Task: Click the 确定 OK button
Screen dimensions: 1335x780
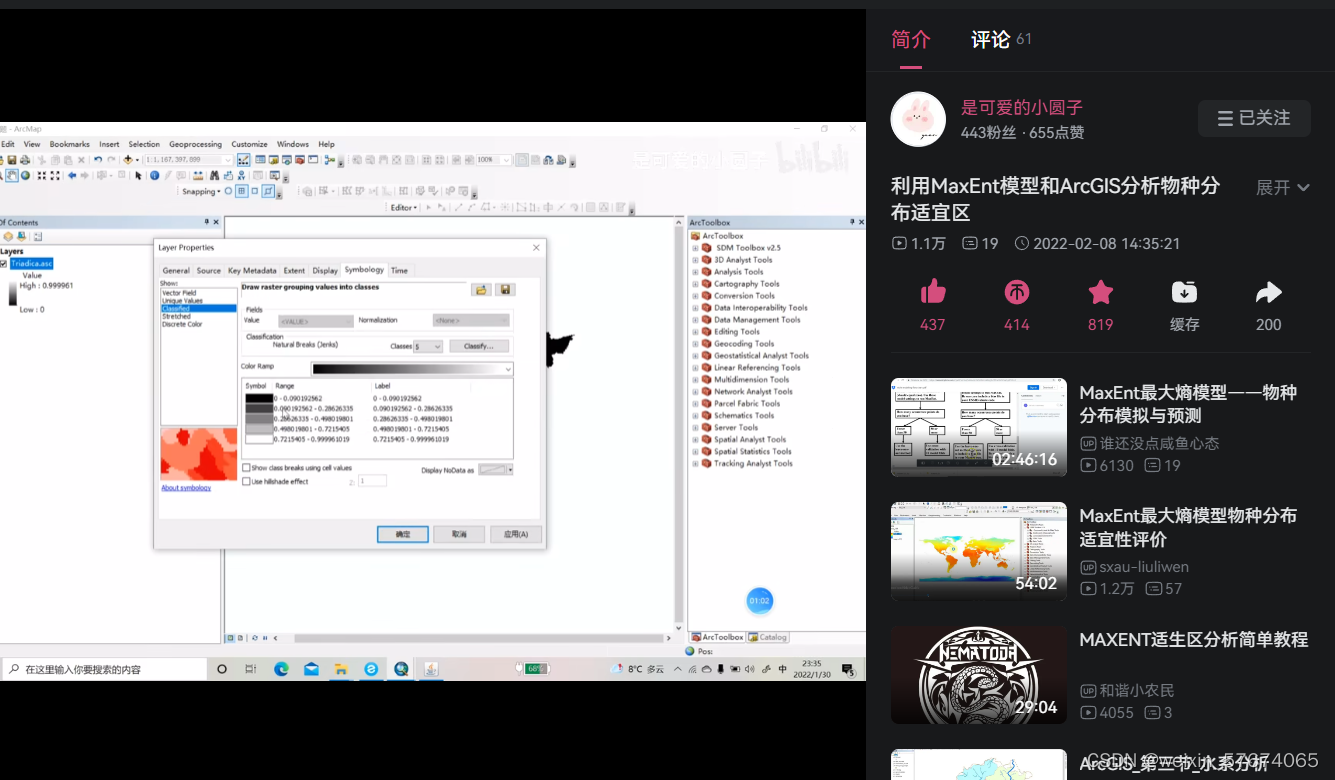Action: click(403, 534)
